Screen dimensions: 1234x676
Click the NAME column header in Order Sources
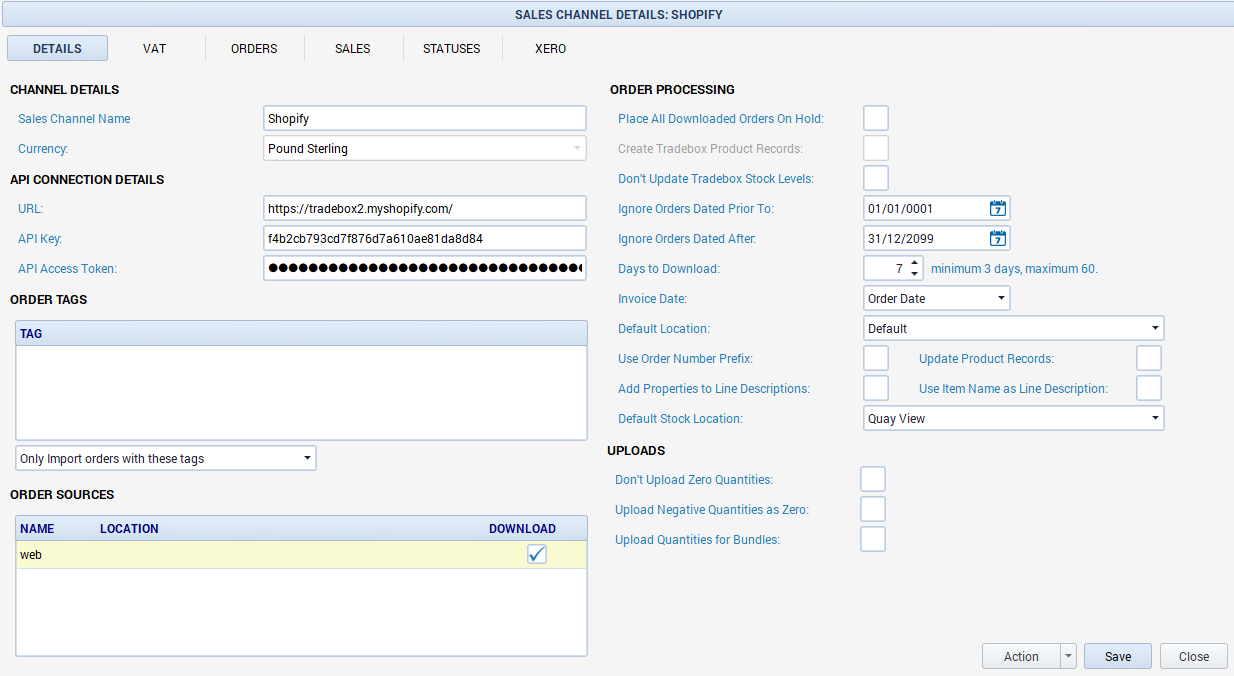coord(57,528)
